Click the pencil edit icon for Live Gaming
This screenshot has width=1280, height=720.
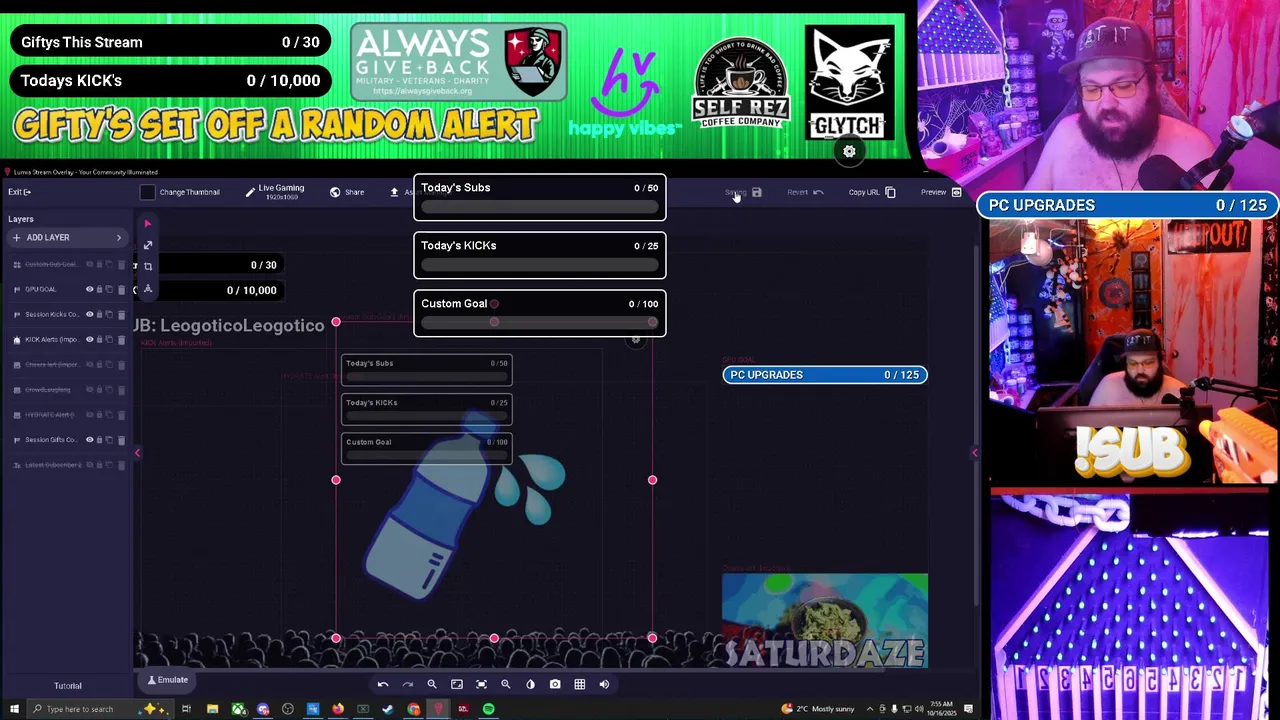point(250,192)
